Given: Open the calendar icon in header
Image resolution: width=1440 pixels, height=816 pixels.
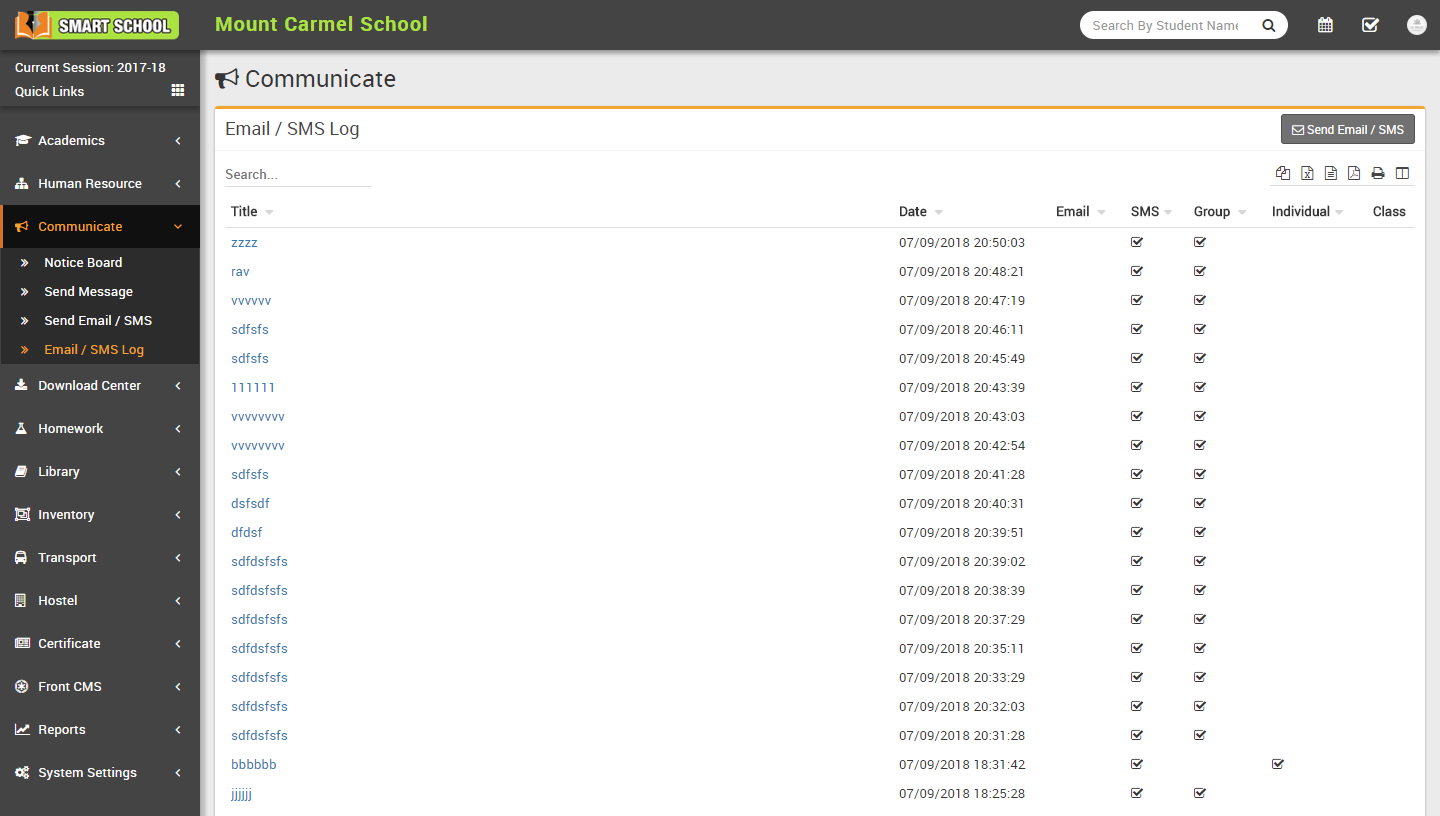Looking at the screenshot, I should 1325,25.
